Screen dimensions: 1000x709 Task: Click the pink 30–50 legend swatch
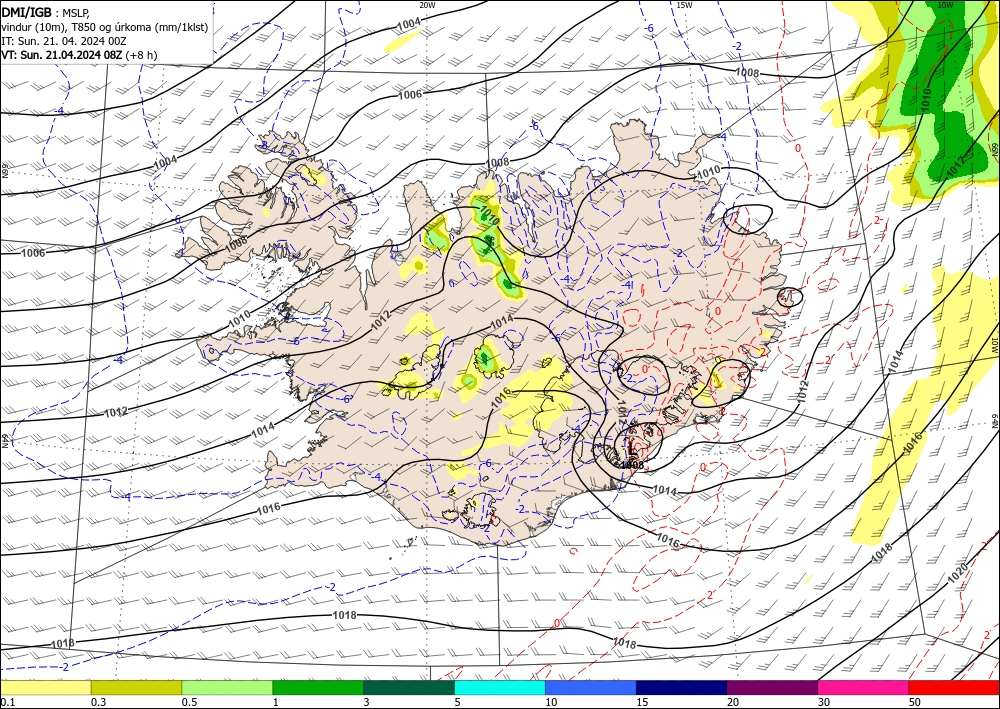[x=863, y=687]
